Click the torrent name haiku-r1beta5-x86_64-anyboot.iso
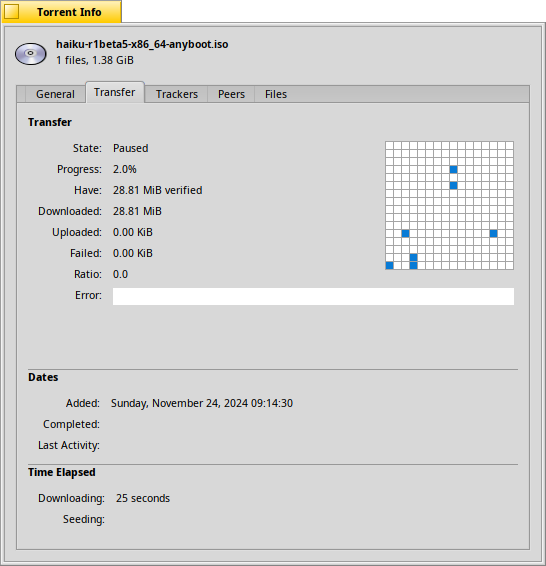Image resolution: width=546 pixels, height=566 pixels. (142, 44)
